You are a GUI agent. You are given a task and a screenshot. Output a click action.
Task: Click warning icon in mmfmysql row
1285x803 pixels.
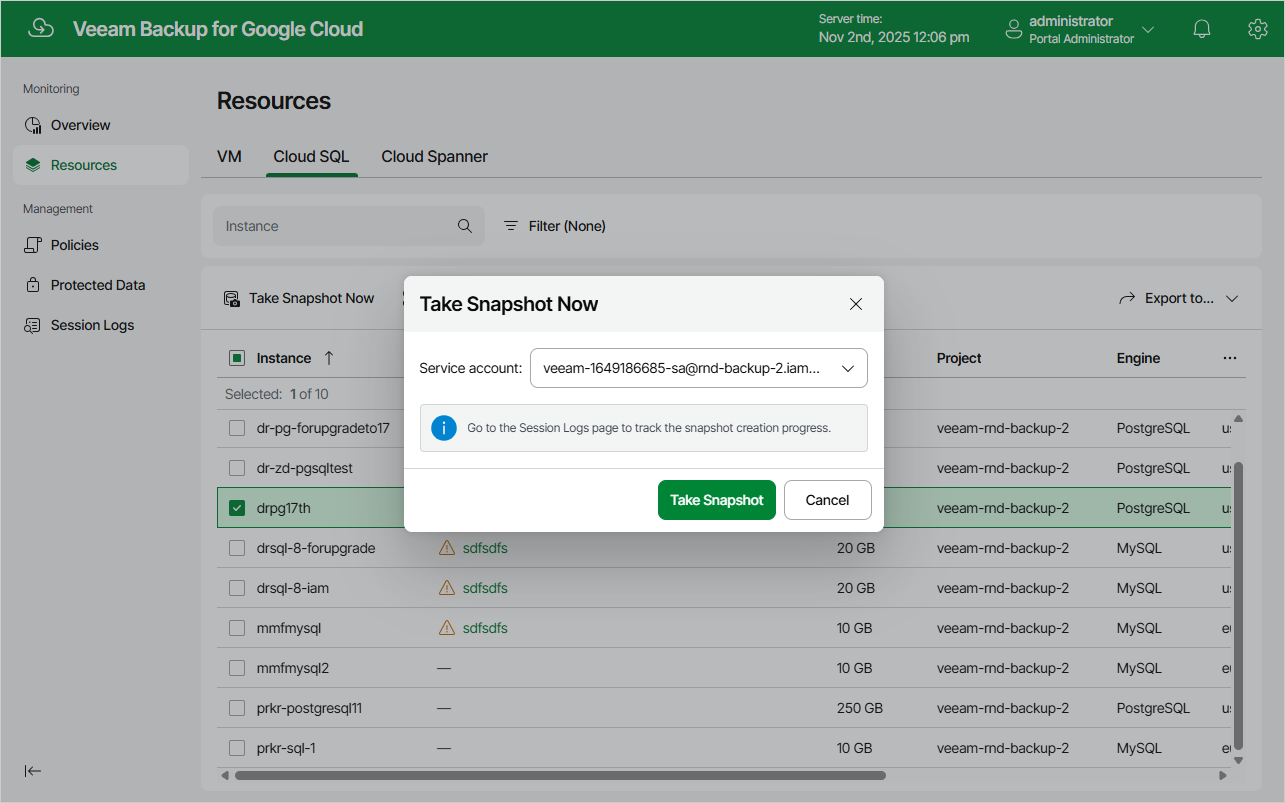pos(447,628)
